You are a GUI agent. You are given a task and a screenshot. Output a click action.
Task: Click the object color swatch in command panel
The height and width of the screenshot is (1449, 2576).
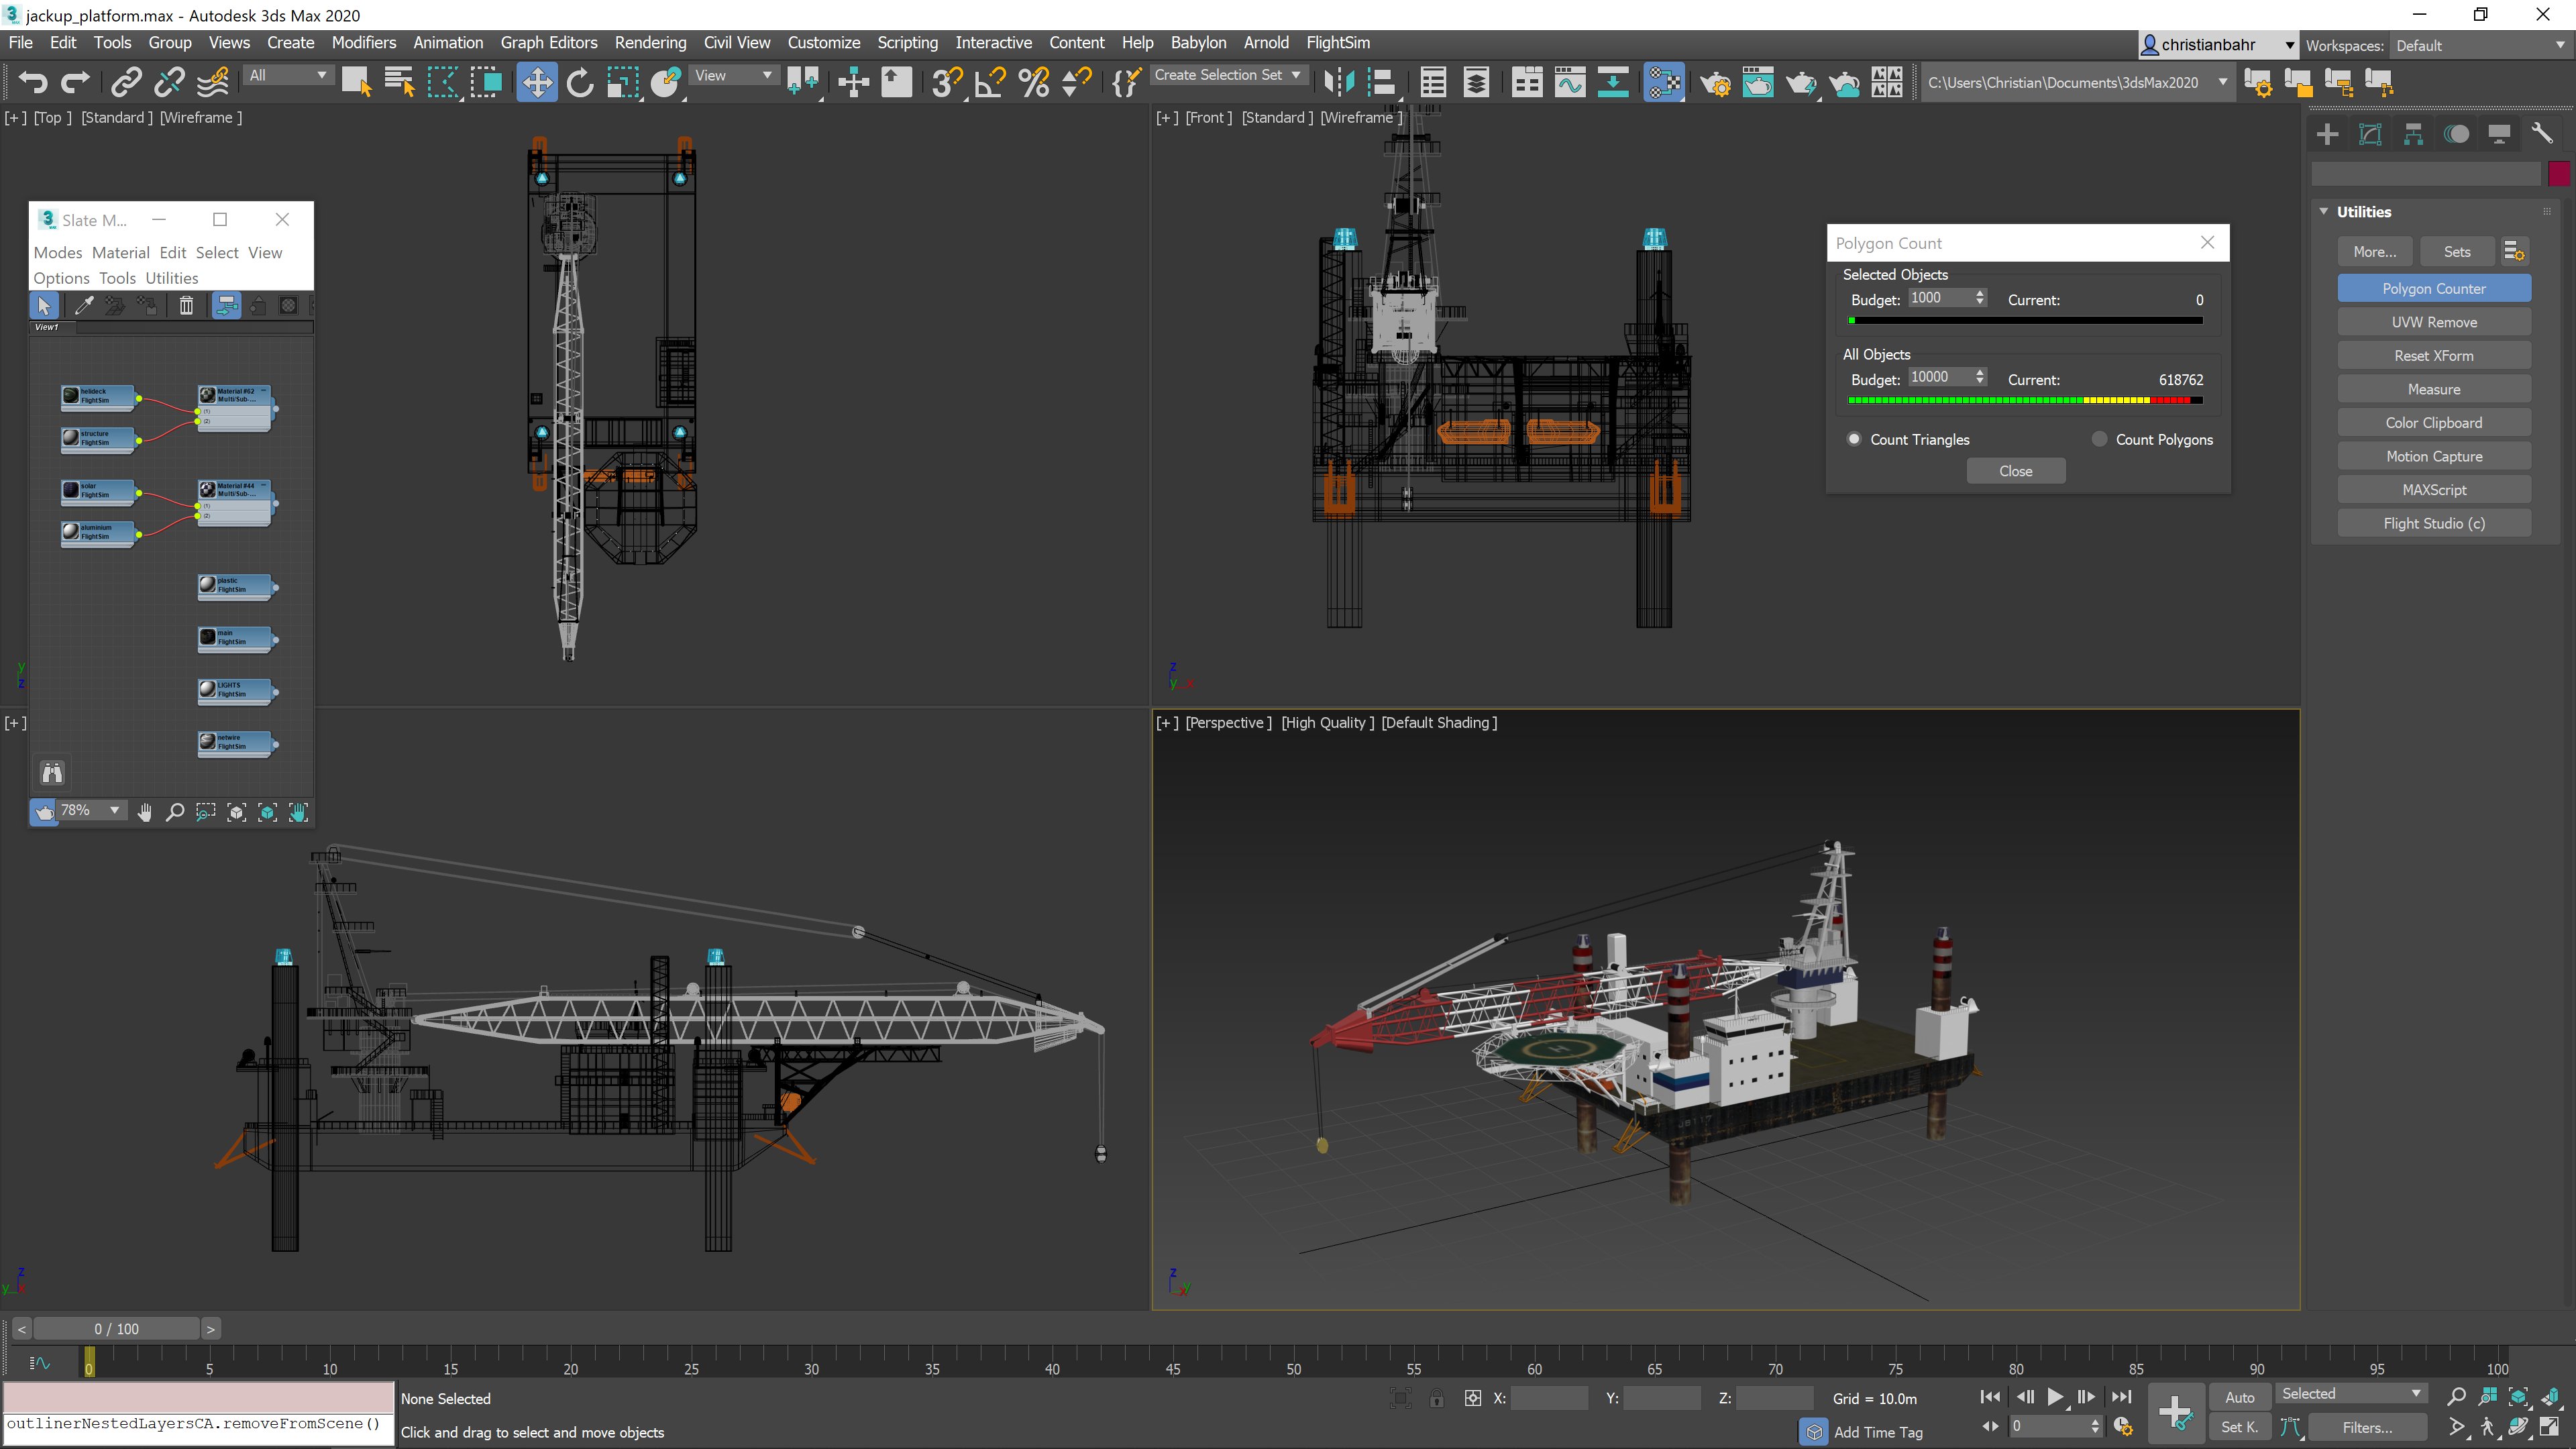coord(2559,174)
